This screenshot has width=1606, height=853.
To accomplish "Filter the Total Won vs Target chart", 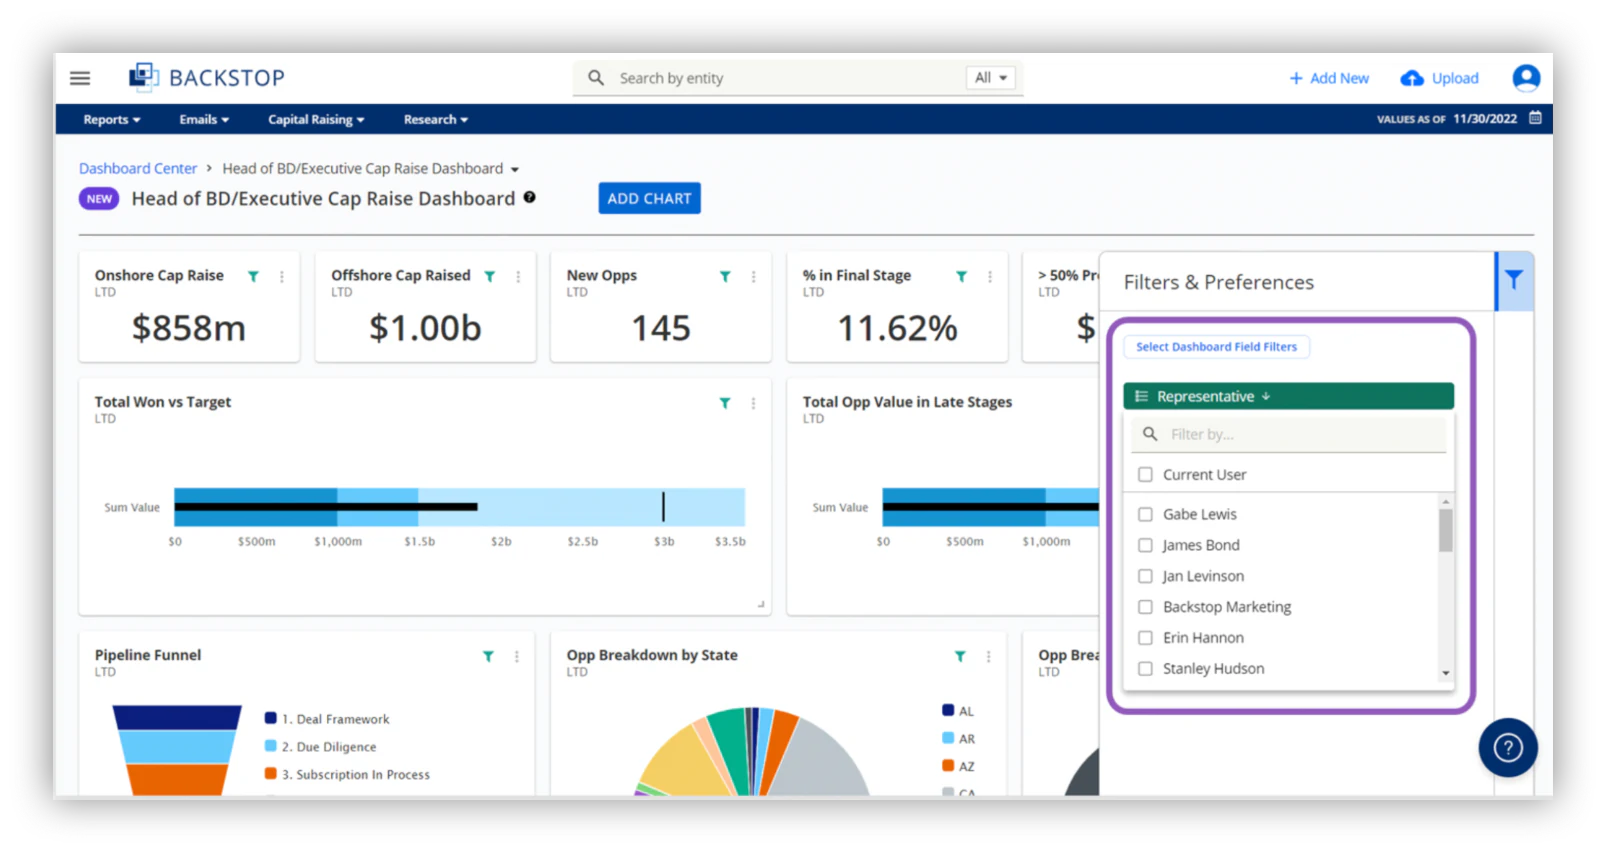I will click(725, 403).
